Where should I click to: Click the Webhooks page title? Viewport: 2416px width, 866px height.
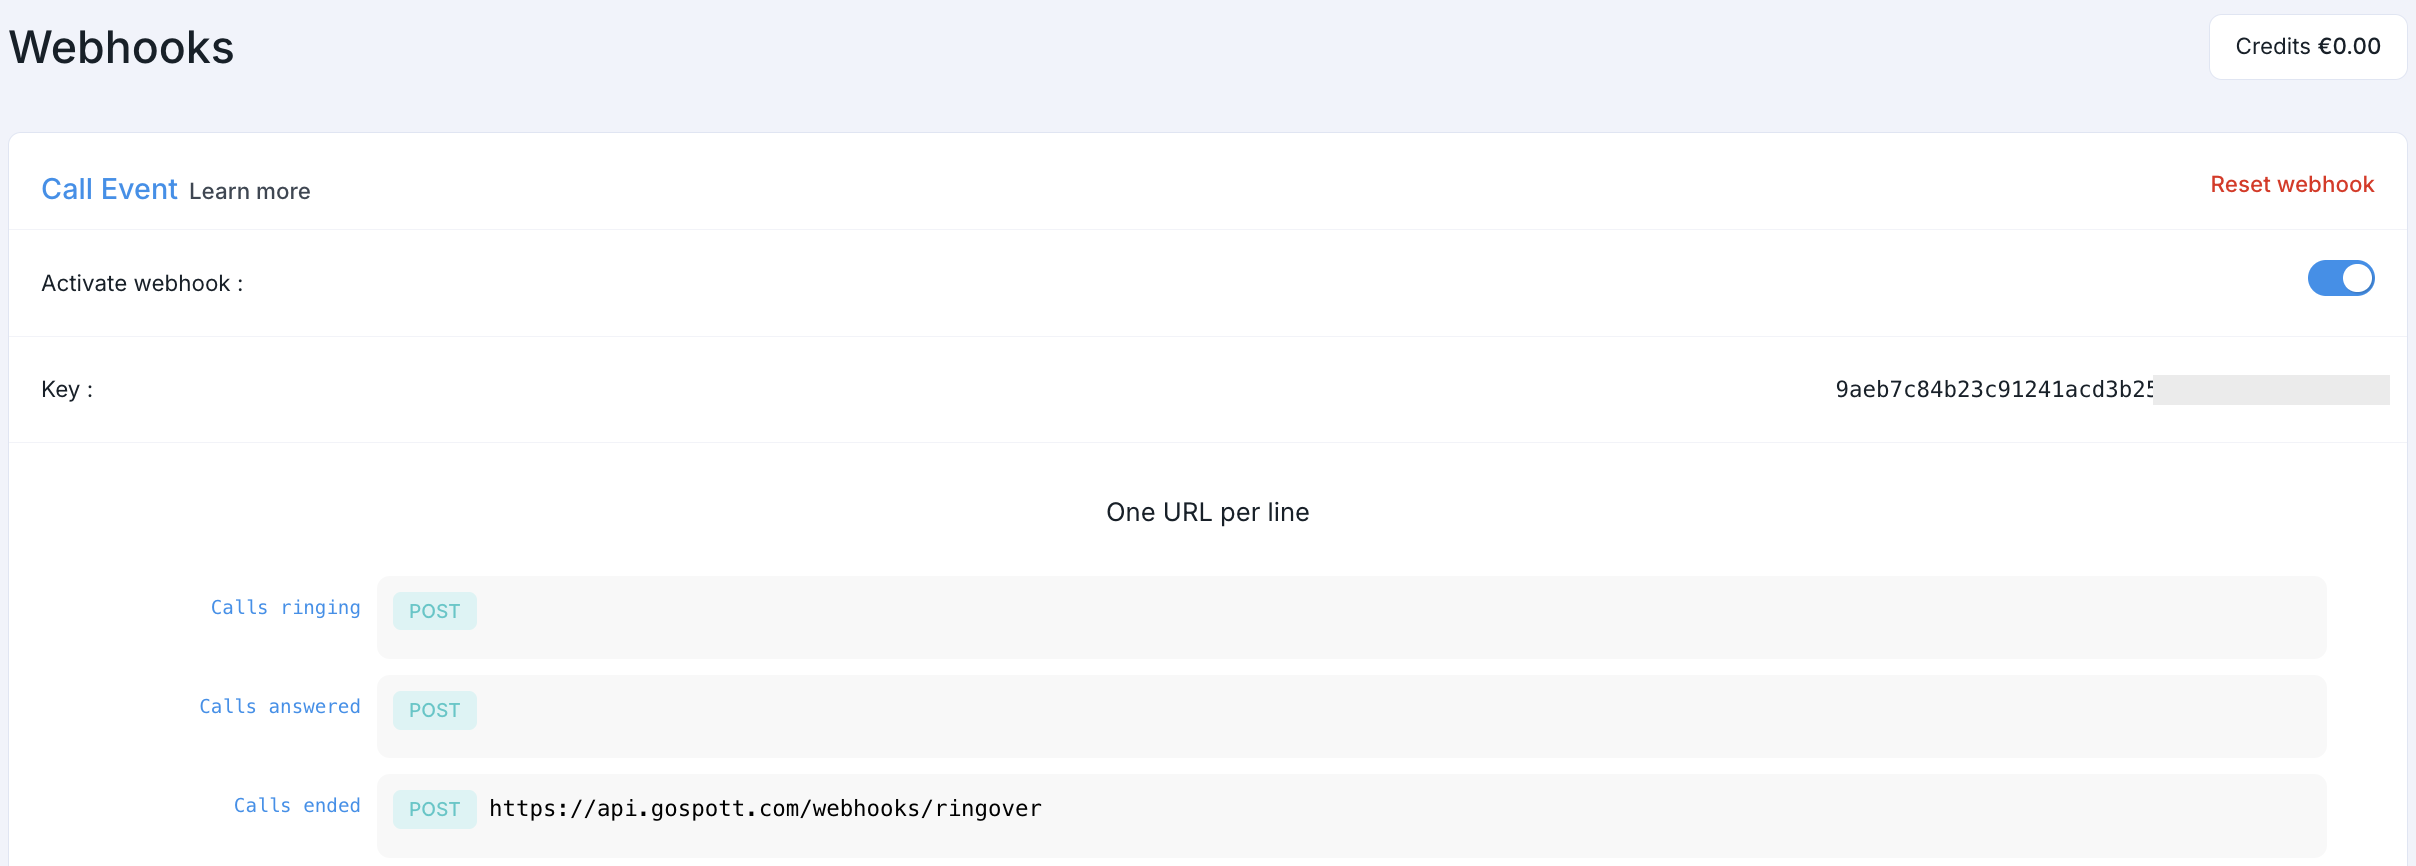coord(121,48)
